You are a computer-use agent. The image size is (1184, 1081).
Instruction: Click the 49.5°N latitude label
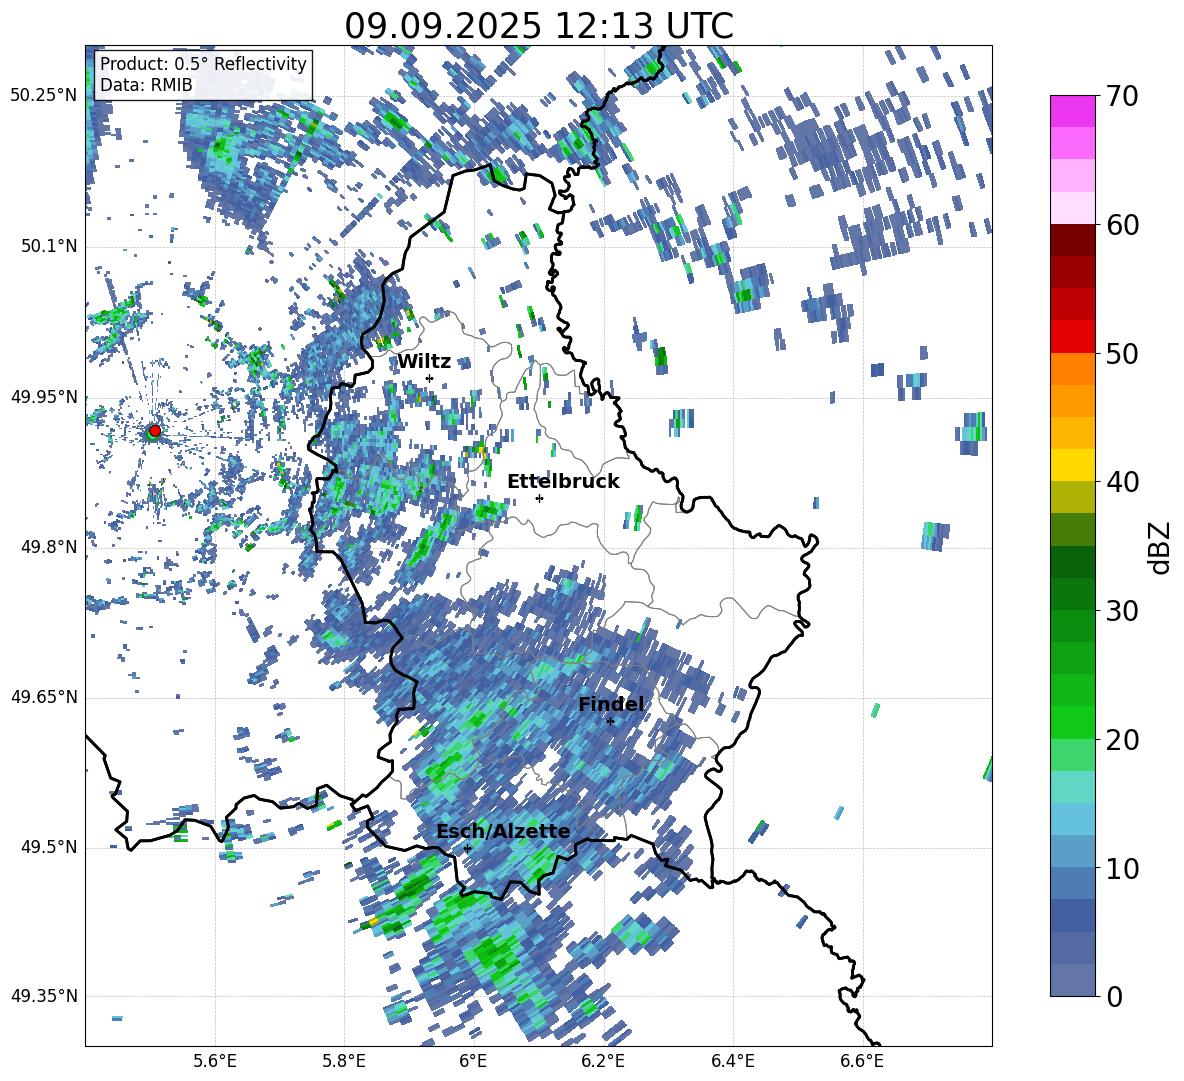49,847
